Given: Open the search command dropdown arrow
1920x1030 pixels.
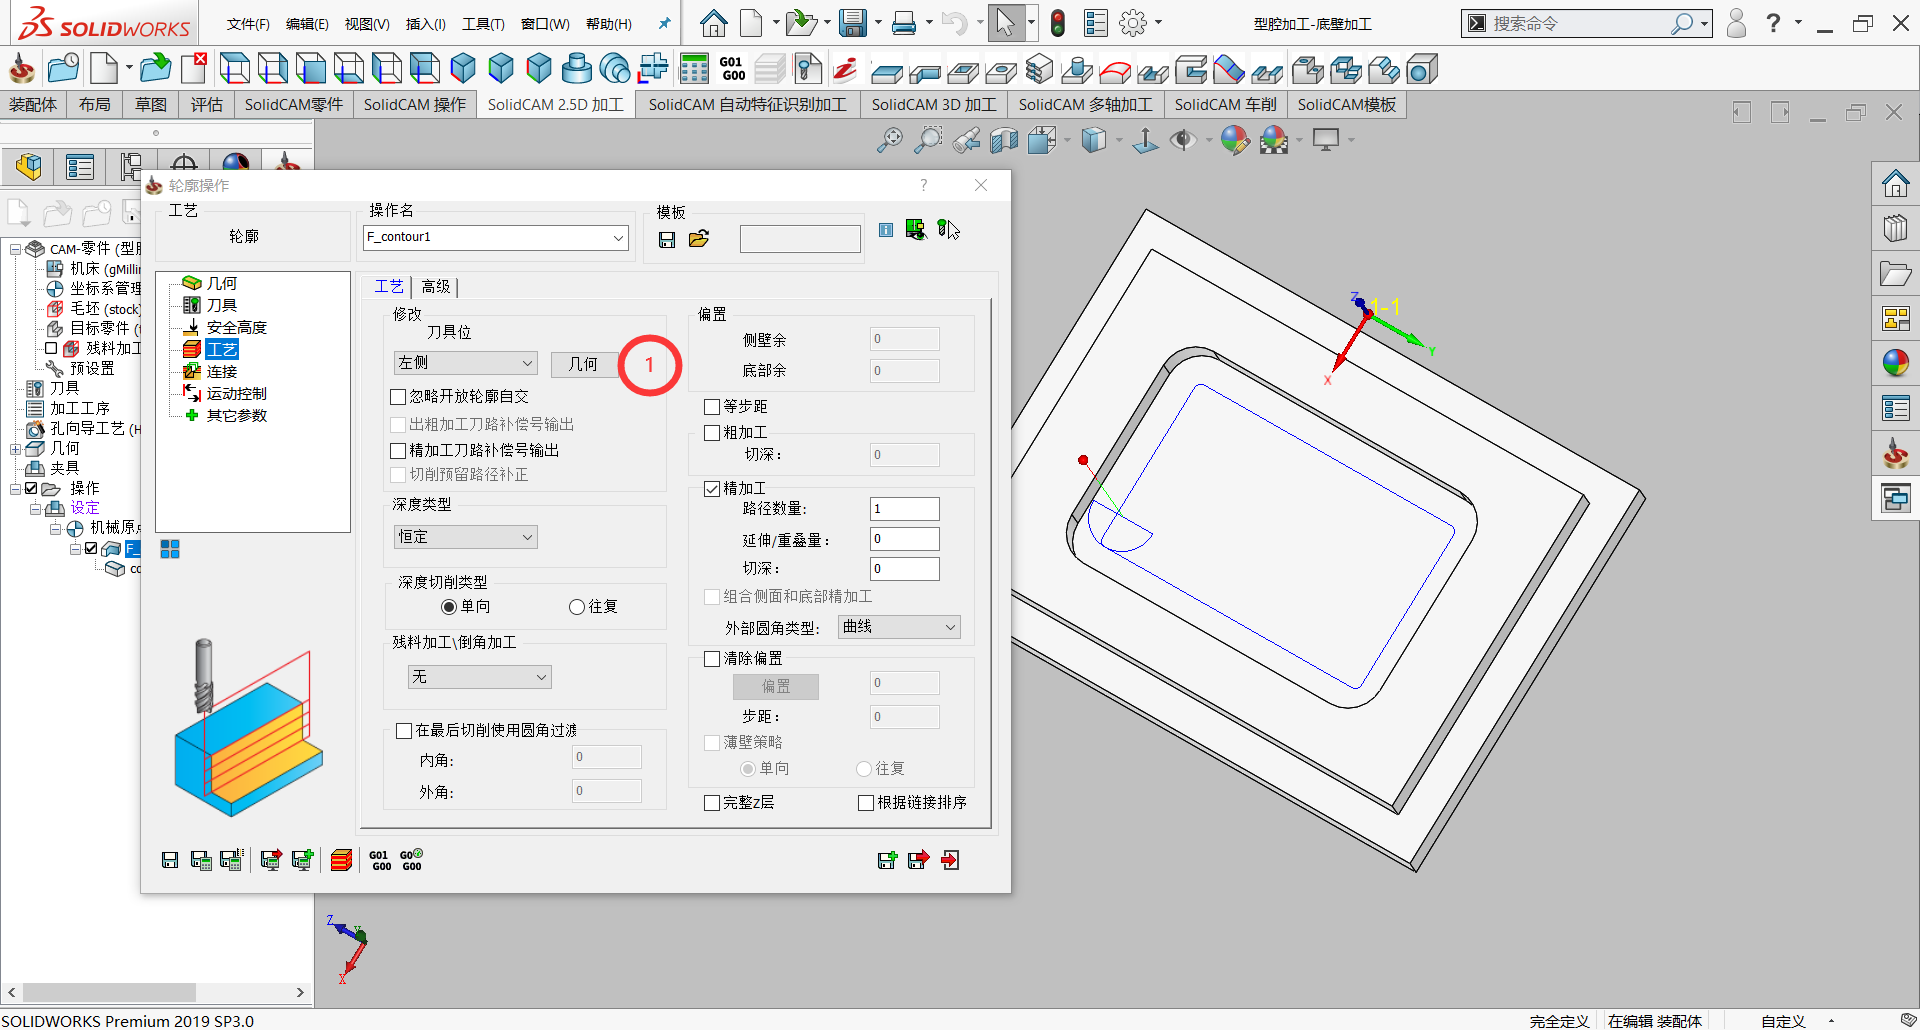Looking at the screenshot, I should 1704,23.
